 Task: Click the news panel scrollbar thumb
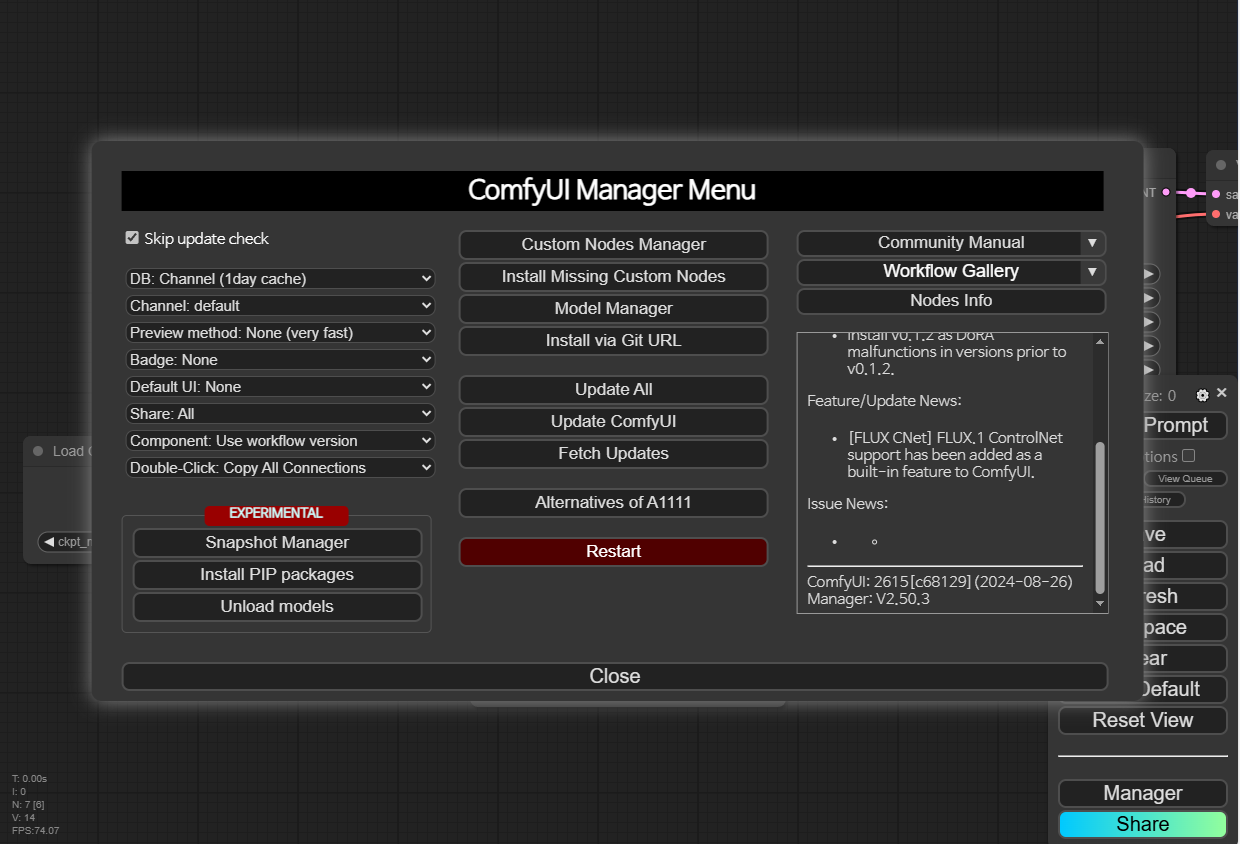tap(1100, 518)
